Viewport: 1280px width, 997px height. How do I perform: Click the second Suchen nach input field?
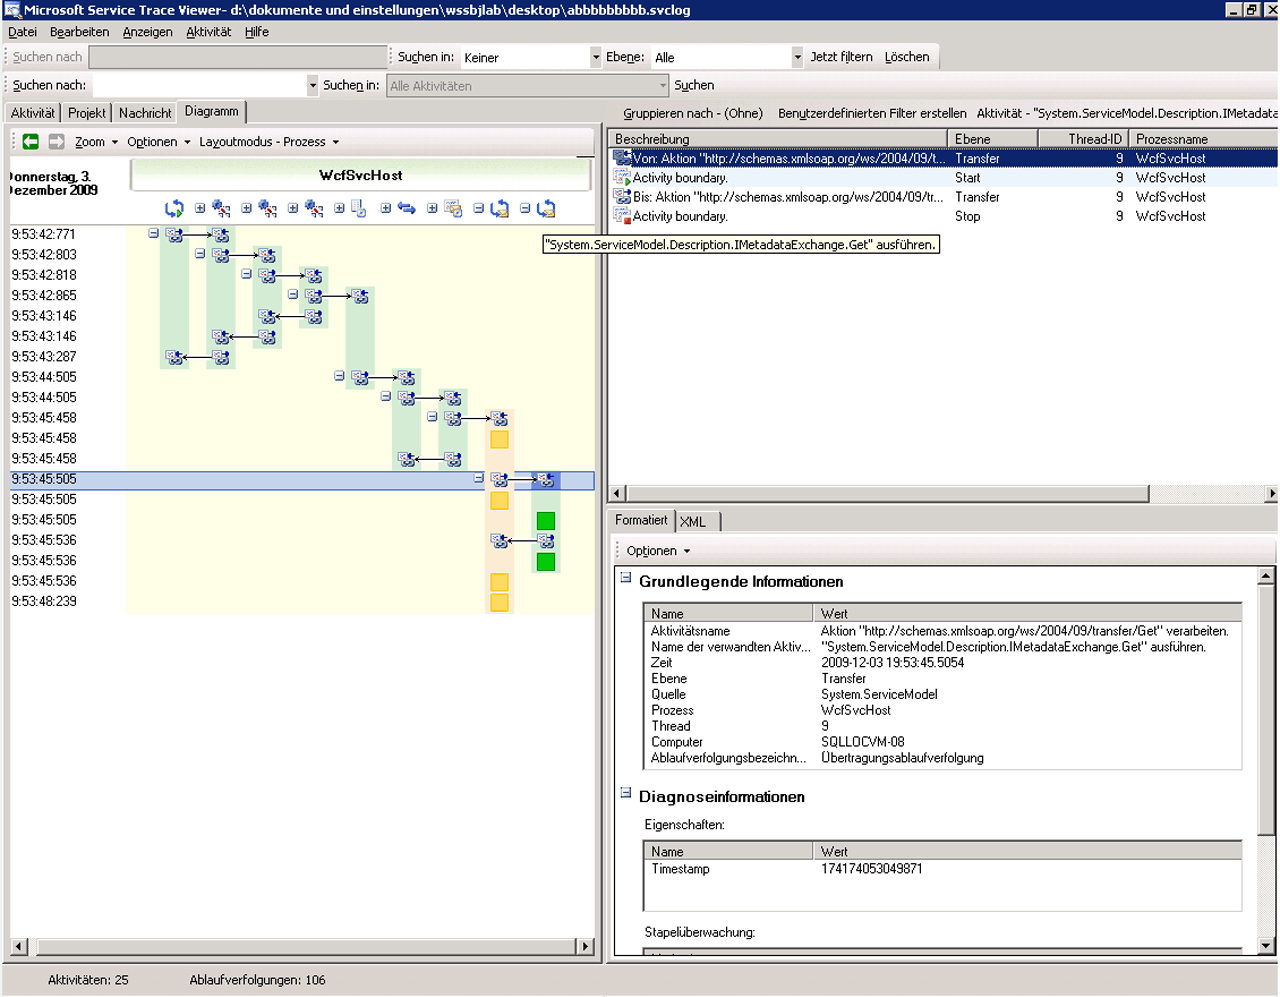(x=206, y=86)
